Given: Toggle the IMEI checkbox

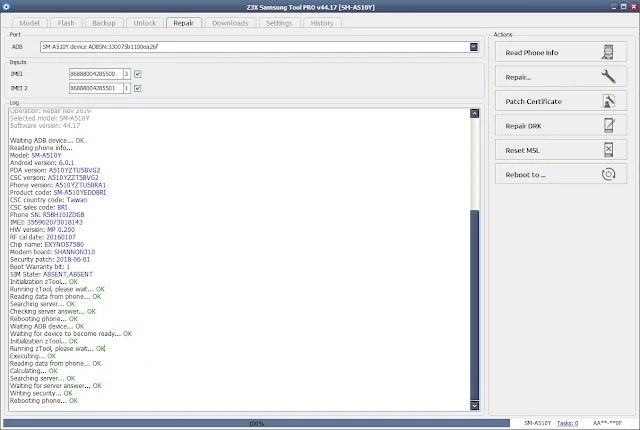Looking at the screenshot, I should [x=138, y=74].
